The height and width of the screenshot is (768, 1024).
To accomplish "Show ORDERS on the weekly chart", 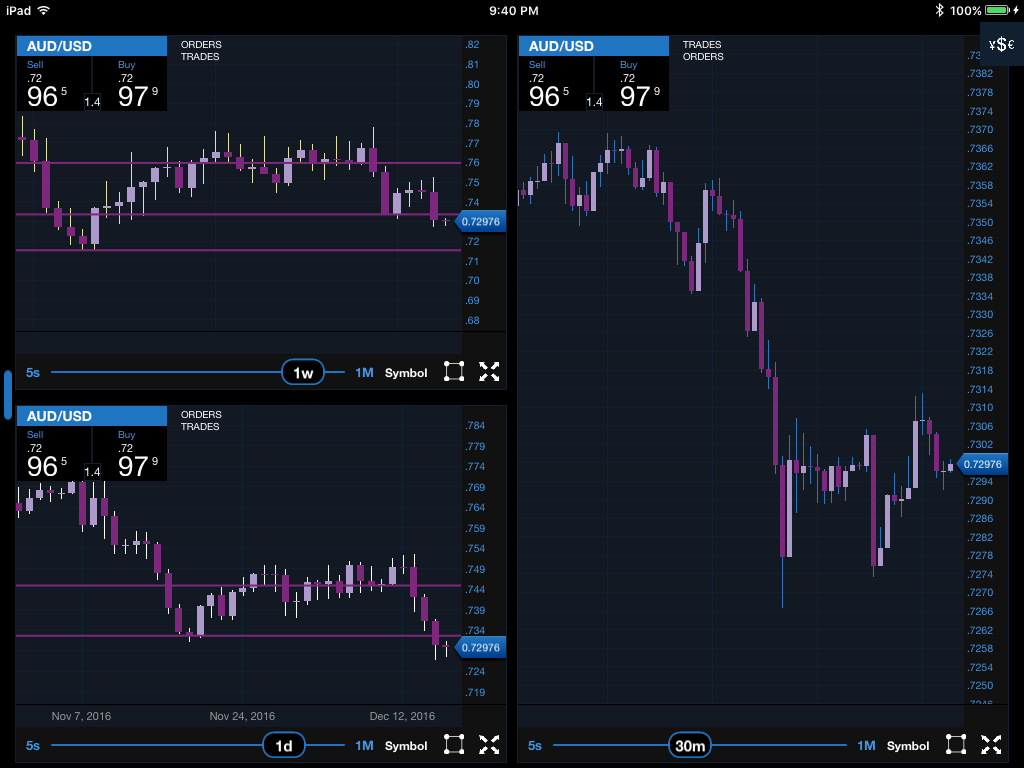I will click(x=201, y=45).
